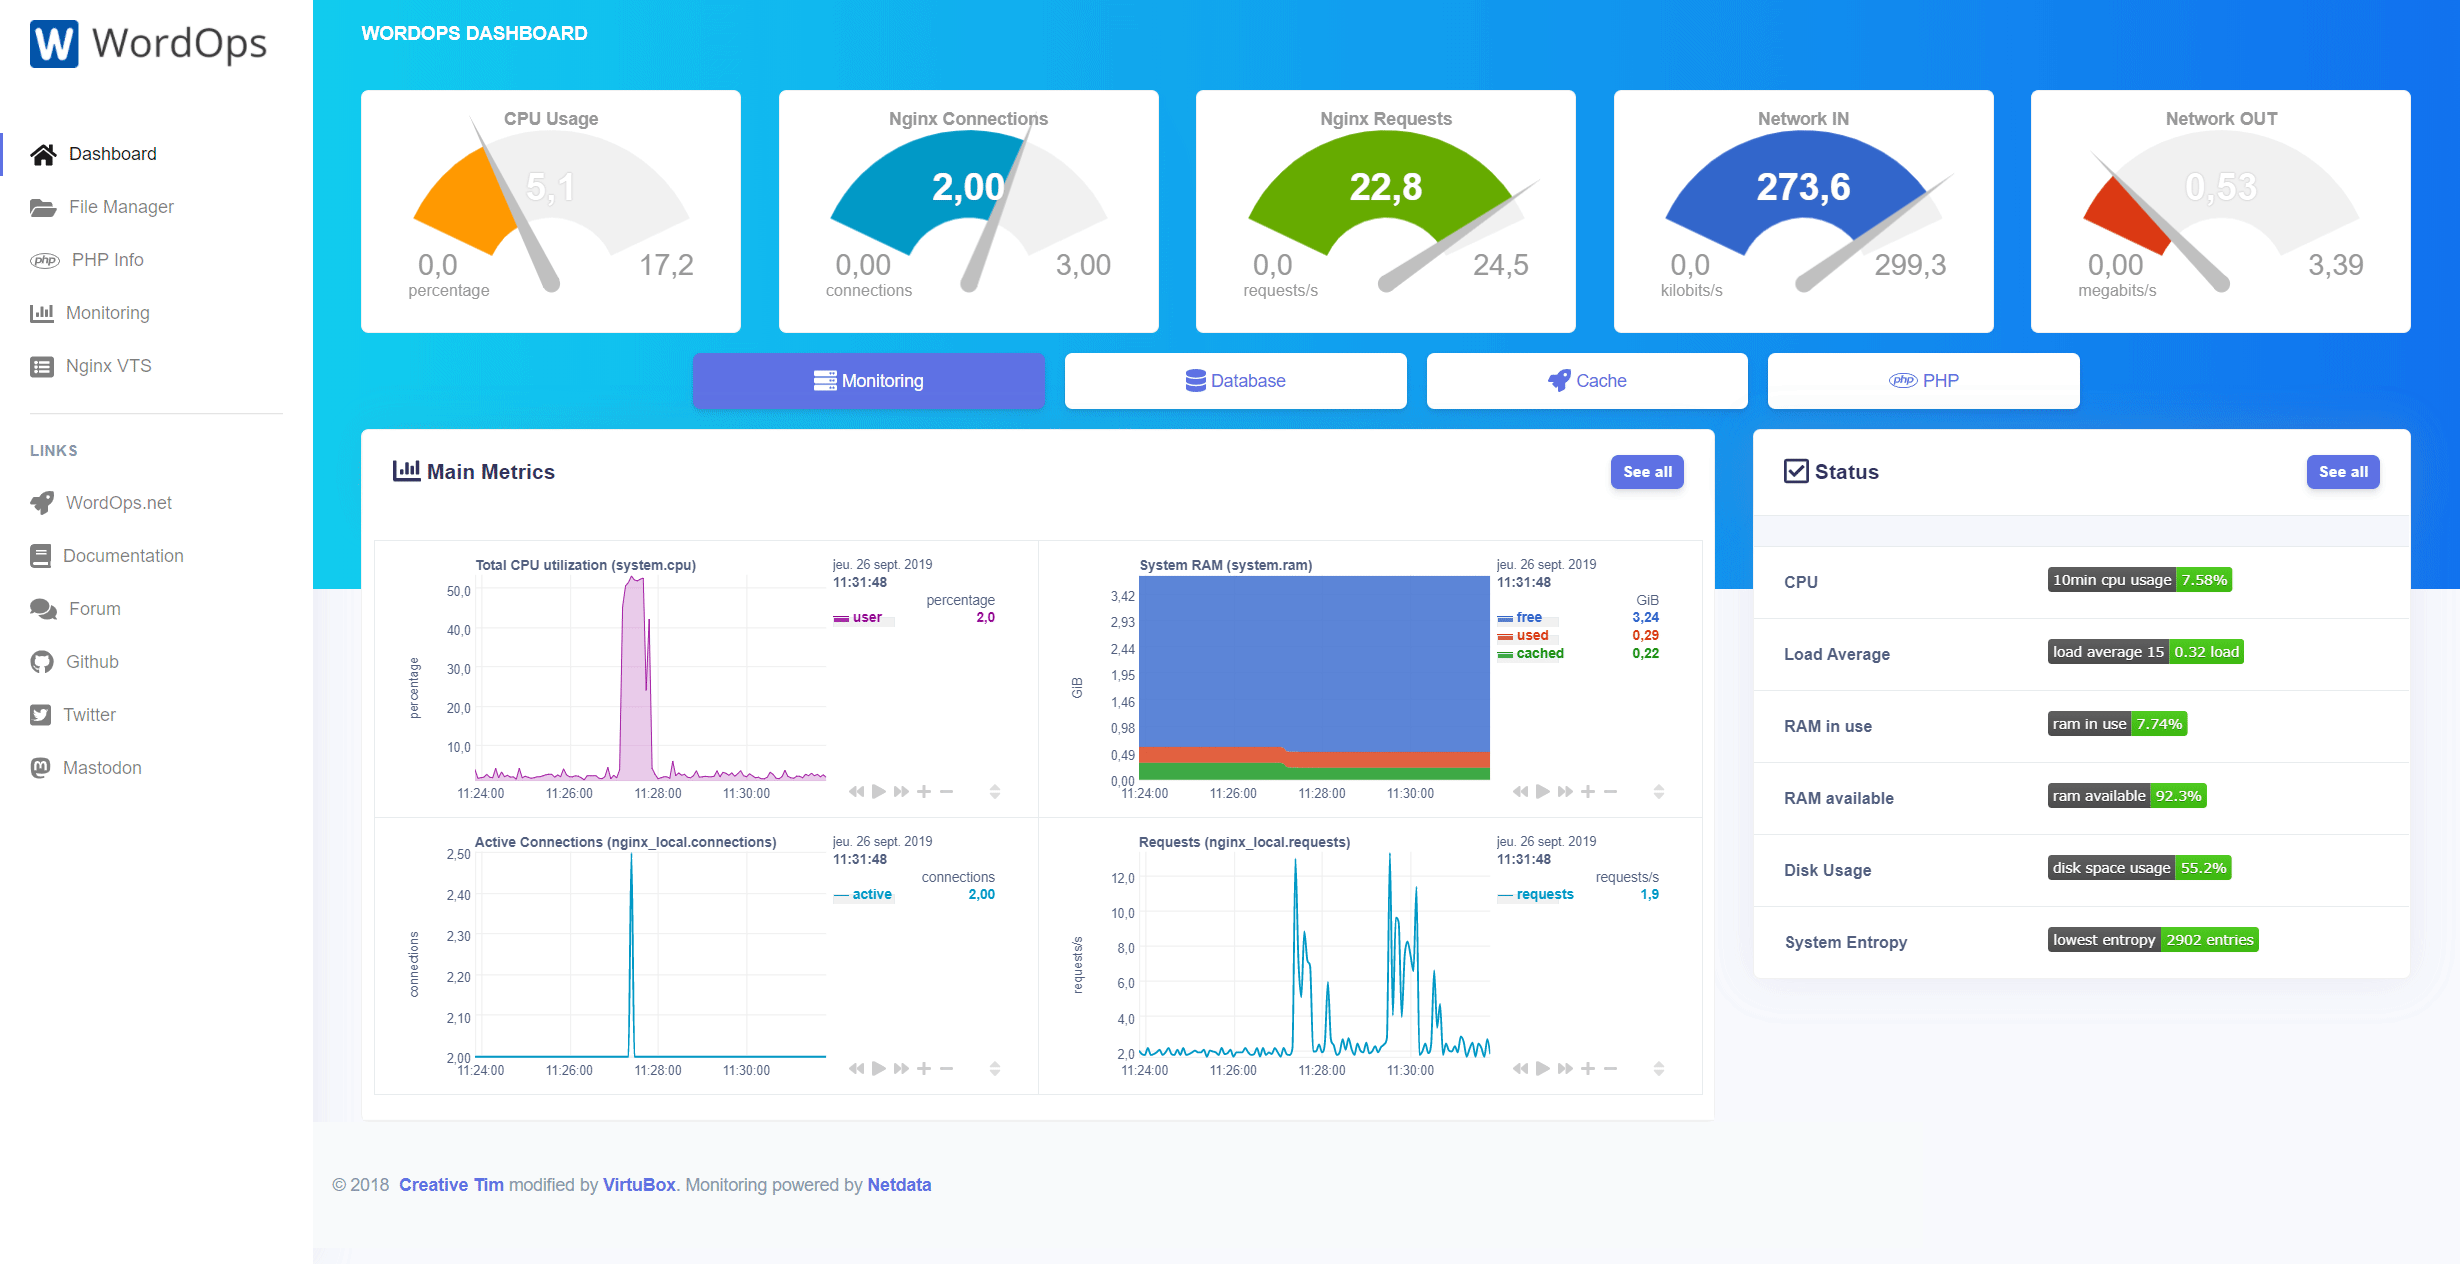The image size is (2460, 1264).
Task: Click See all in Status panel
Action: [x=2342, y=472]
